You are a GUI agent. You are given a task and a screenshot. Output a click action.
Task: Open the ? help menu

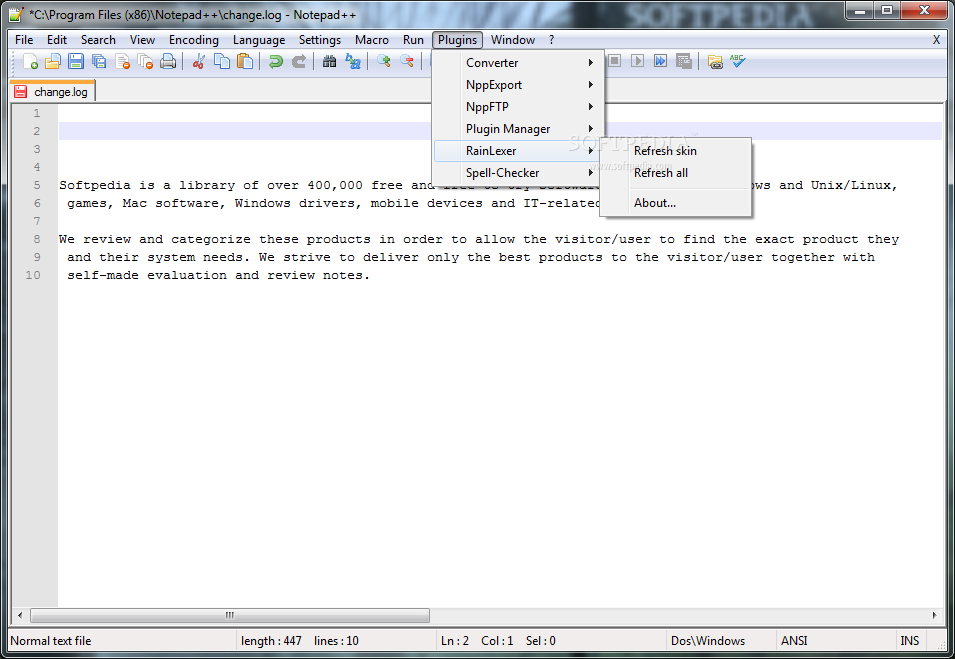pyautogui.click(x=551, y=40)
